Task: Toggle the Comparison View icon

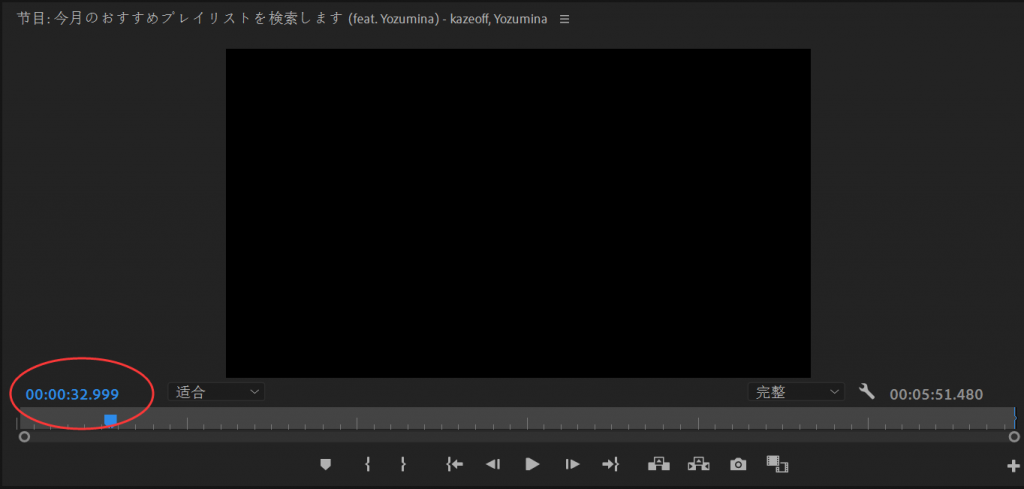Action: point(777,464)
